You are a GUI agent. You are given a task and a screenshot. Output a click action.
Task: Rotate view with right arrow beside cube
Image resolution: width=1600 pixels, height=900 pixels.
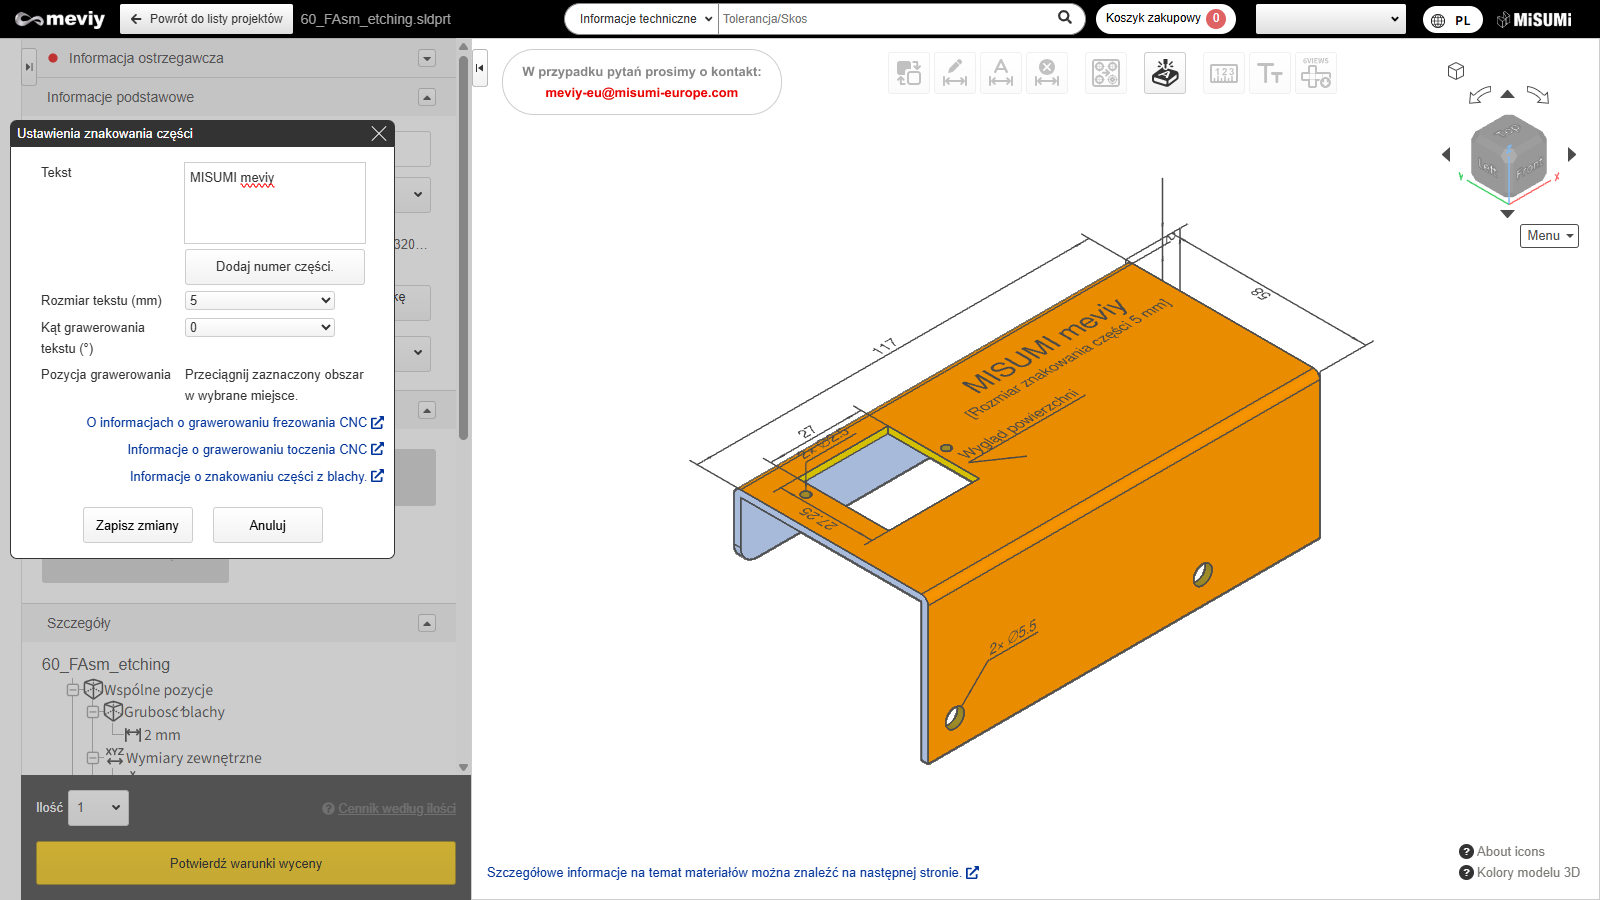tap(1572, 154)
